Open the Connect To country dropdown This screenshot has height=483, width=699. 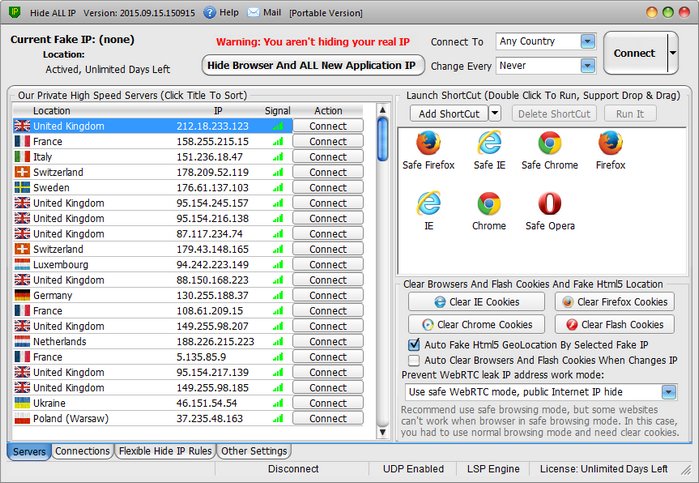click(588, 41)
